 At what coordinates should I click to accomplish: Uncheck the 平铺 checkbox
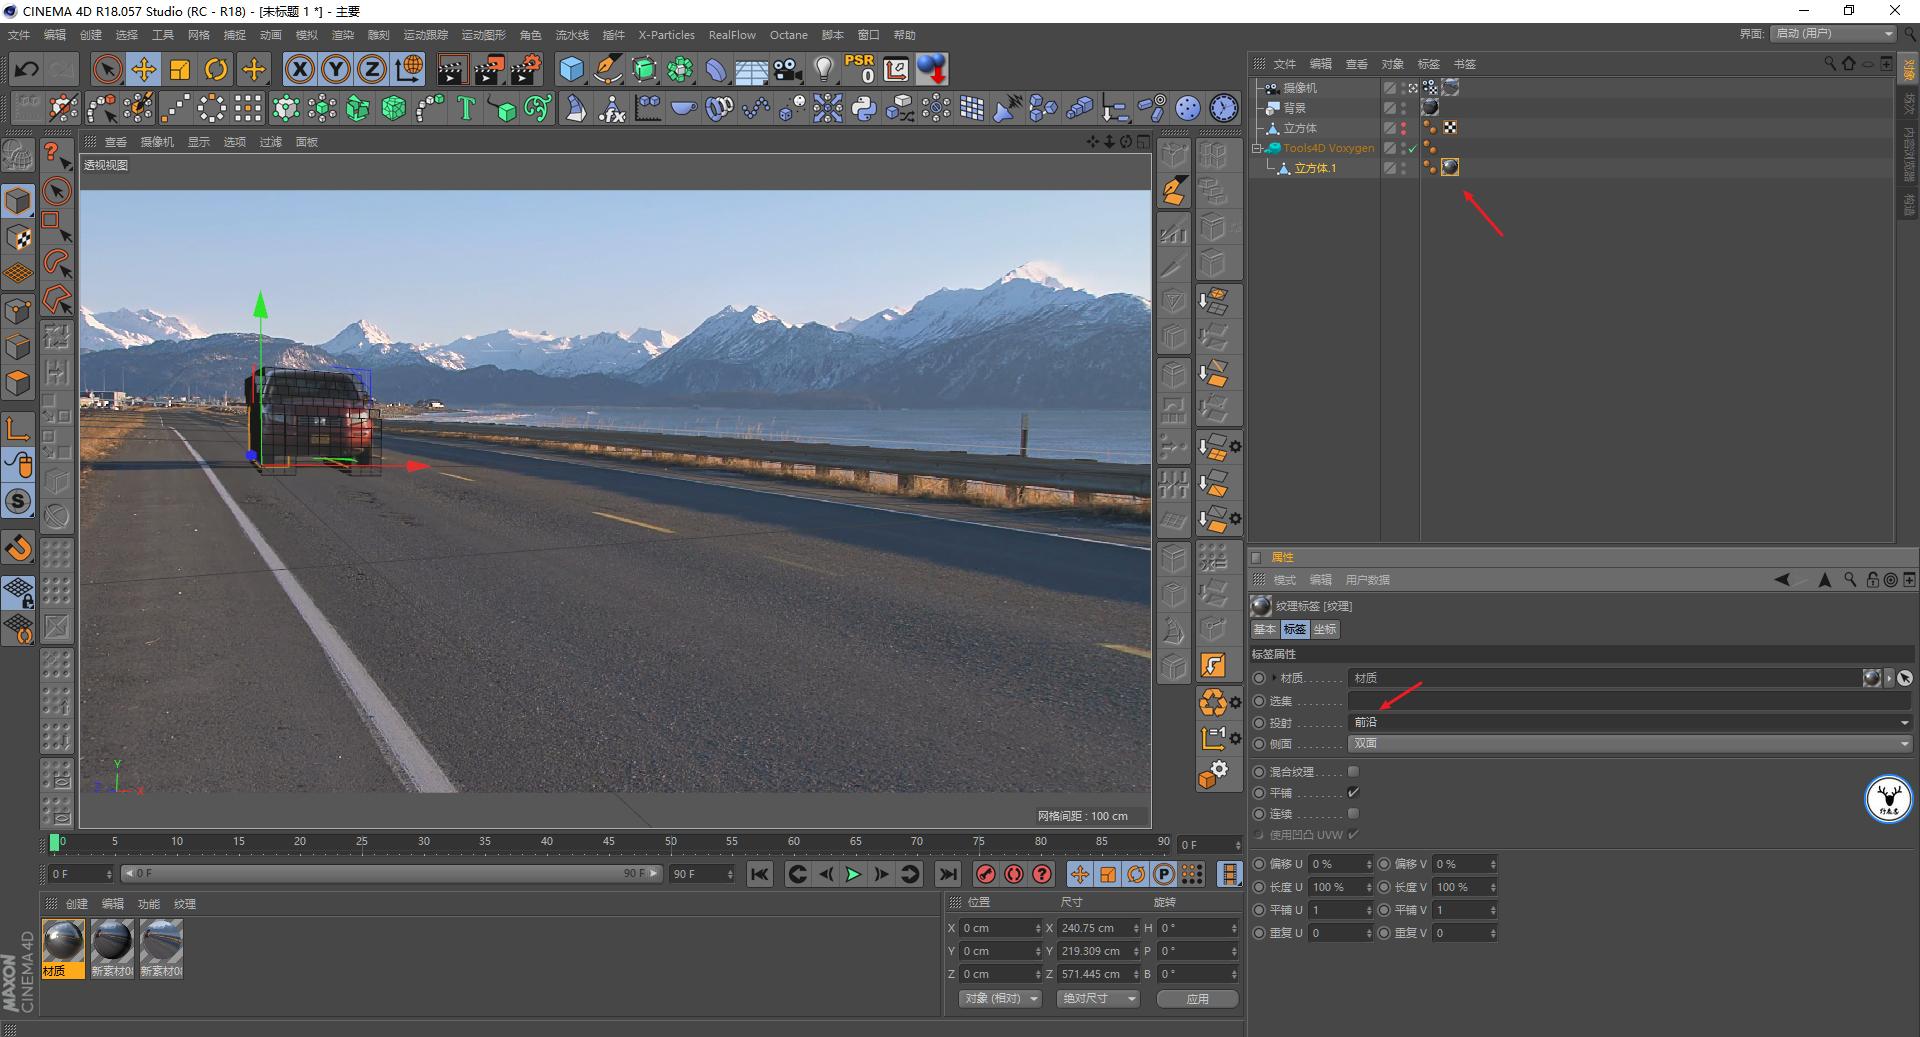(1353, 793)
